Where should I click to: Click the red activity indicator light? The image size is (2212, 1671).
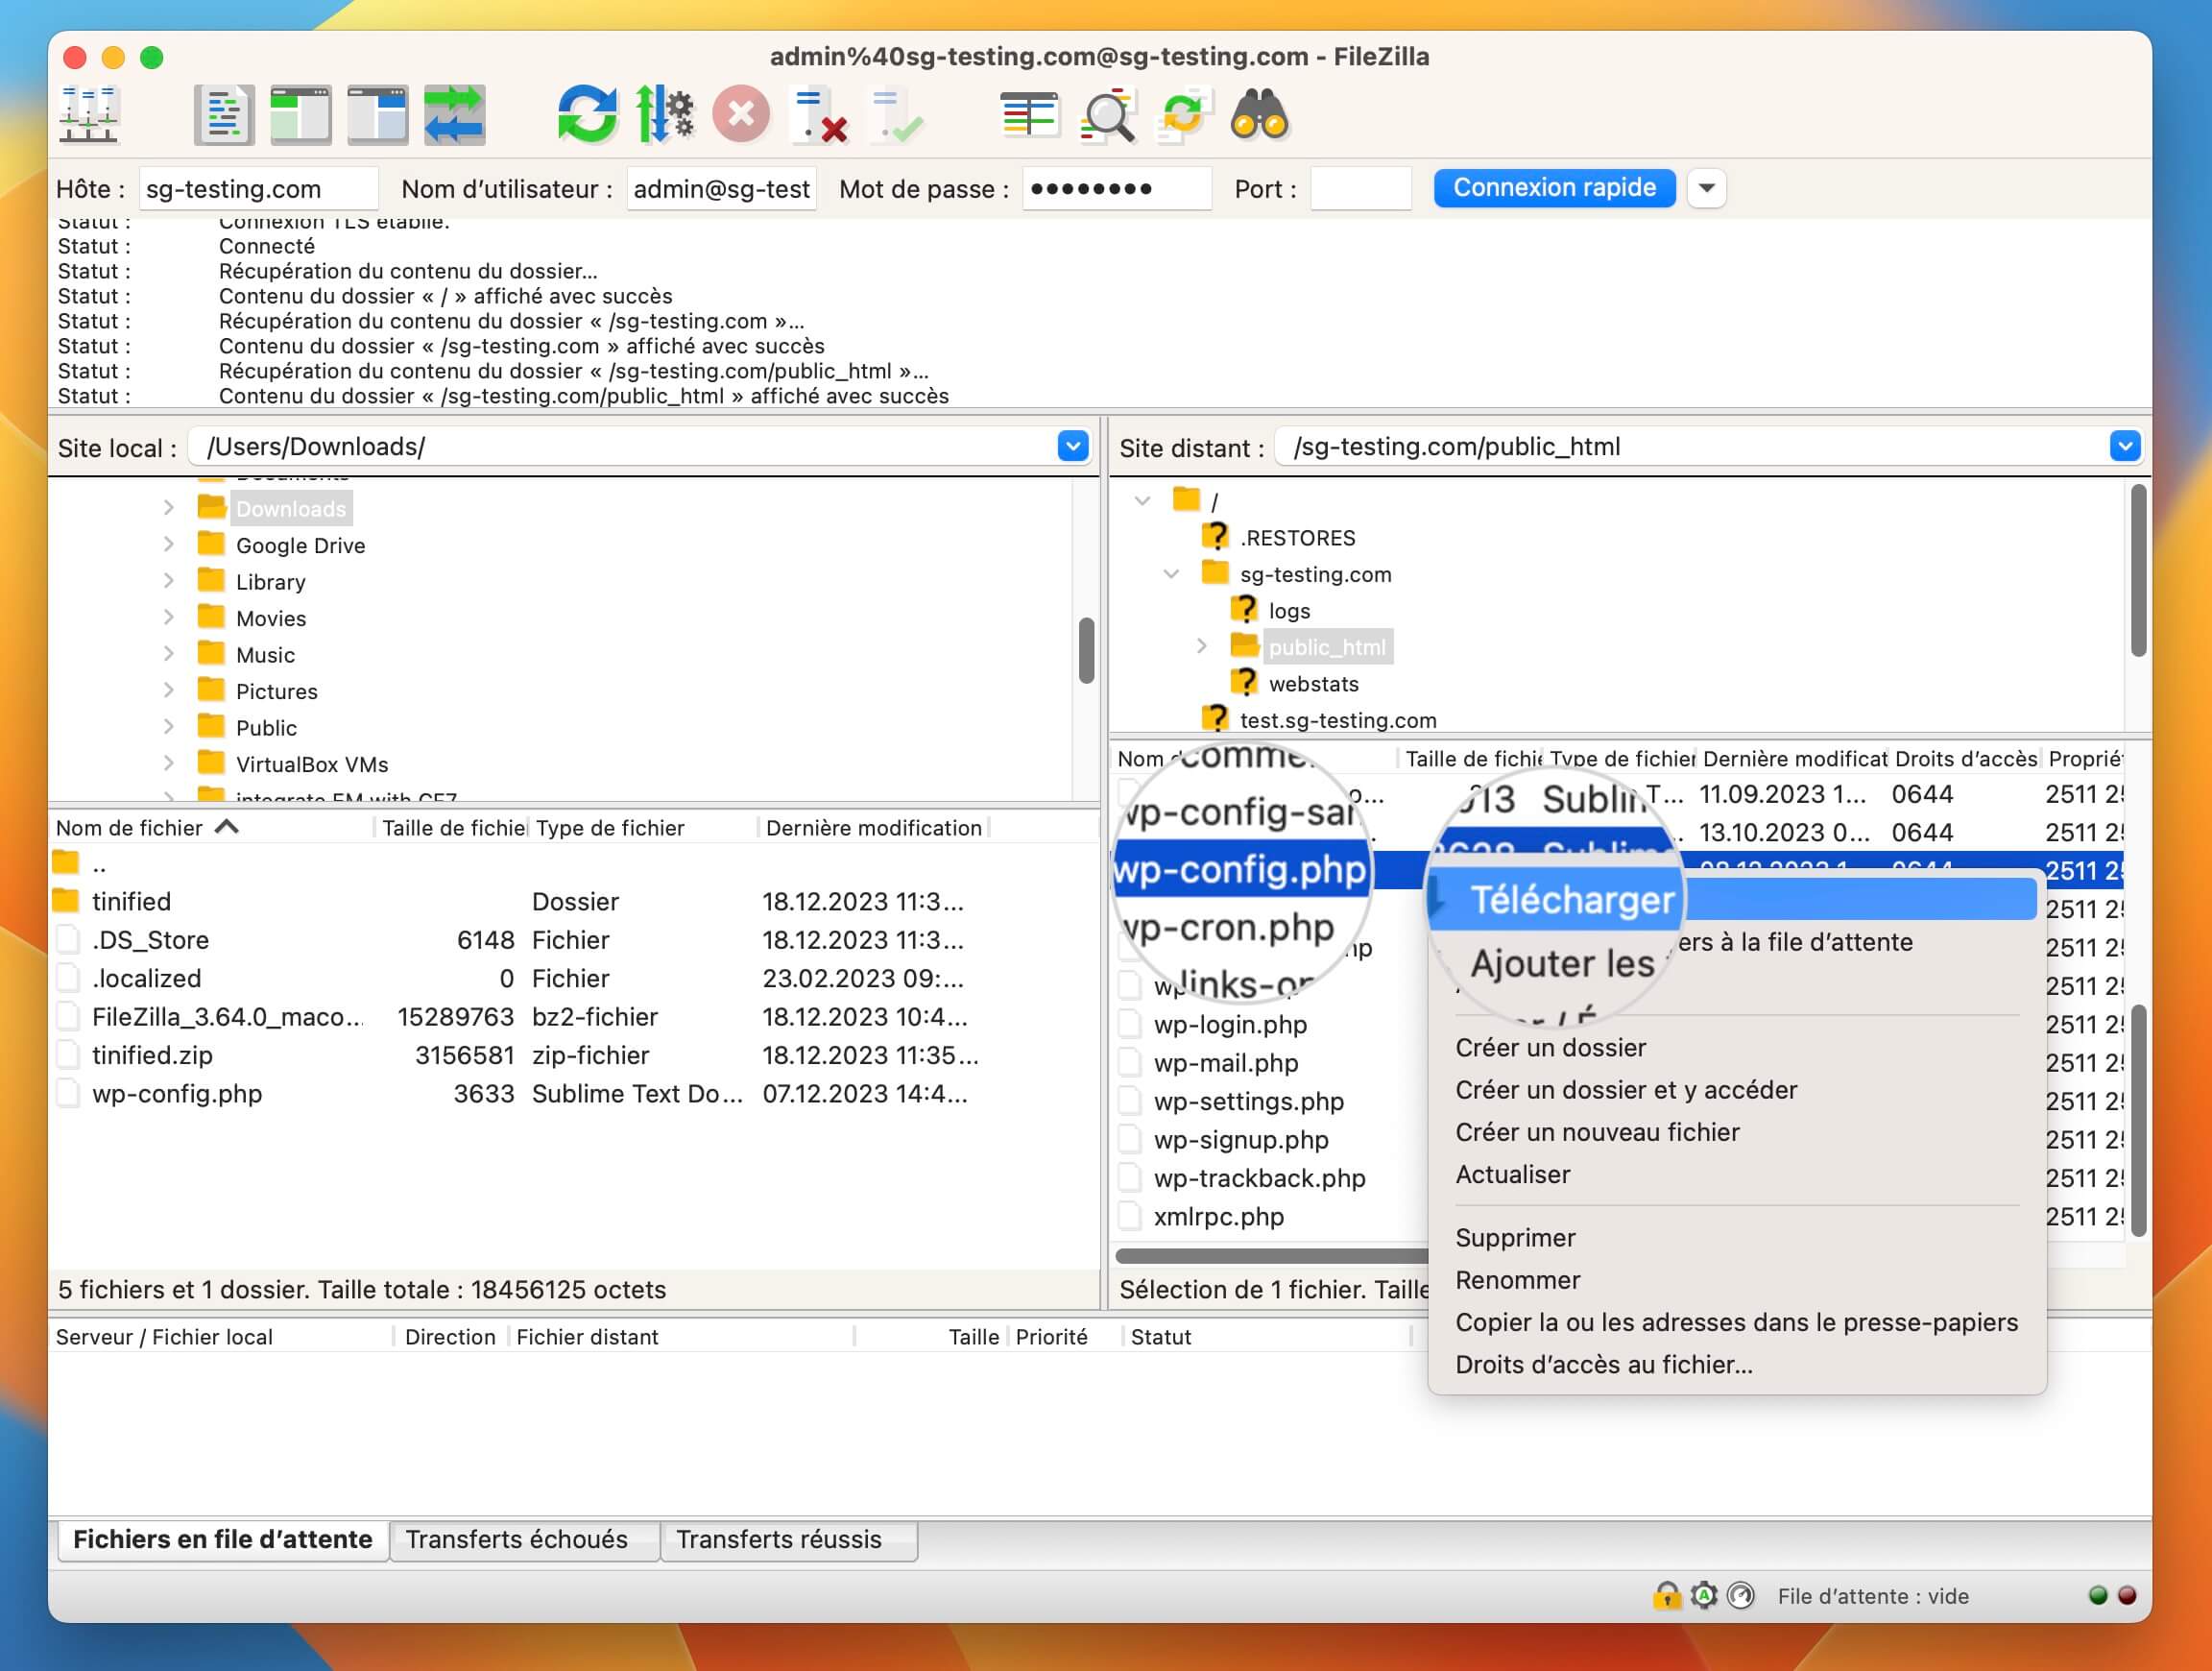[x=2127, y=1595]
